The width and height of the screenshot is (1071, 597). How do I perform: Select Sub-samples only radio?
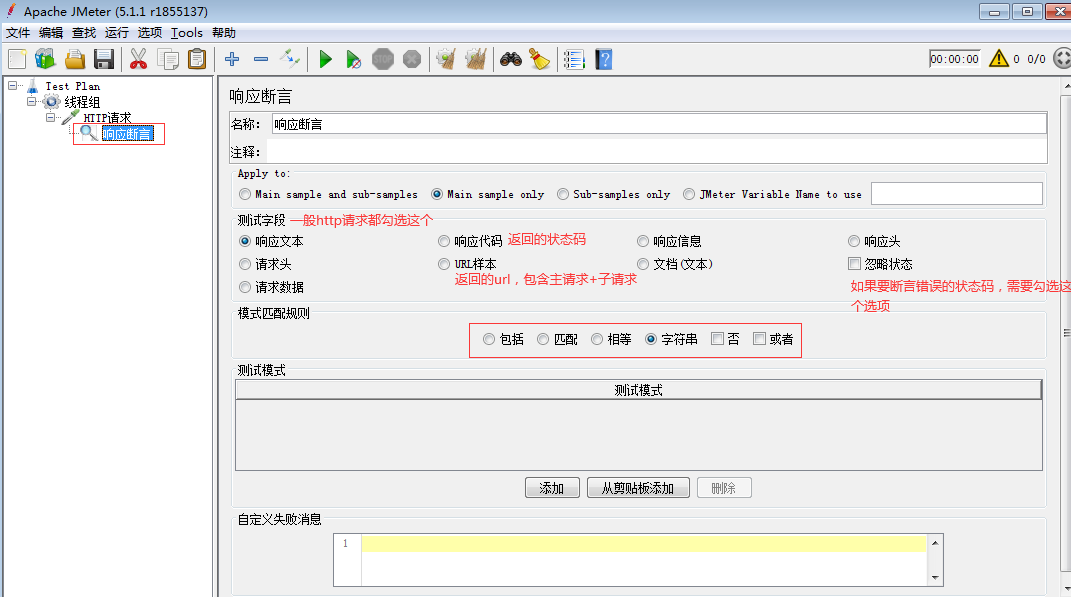563,195
